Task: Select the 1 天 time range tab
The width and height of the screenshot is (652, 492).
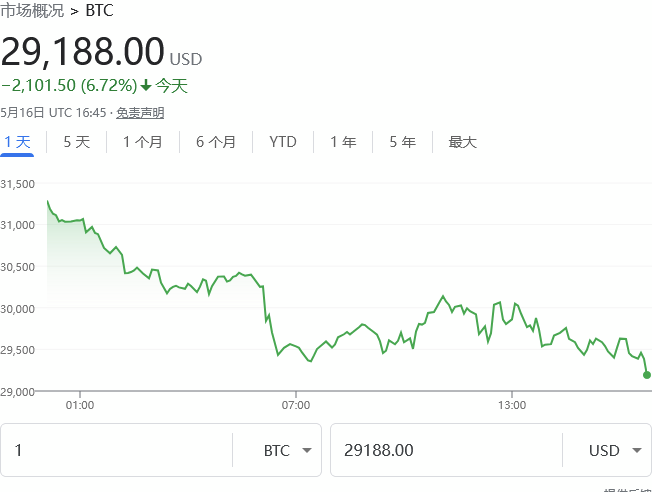Action: [x=17, y=142]
